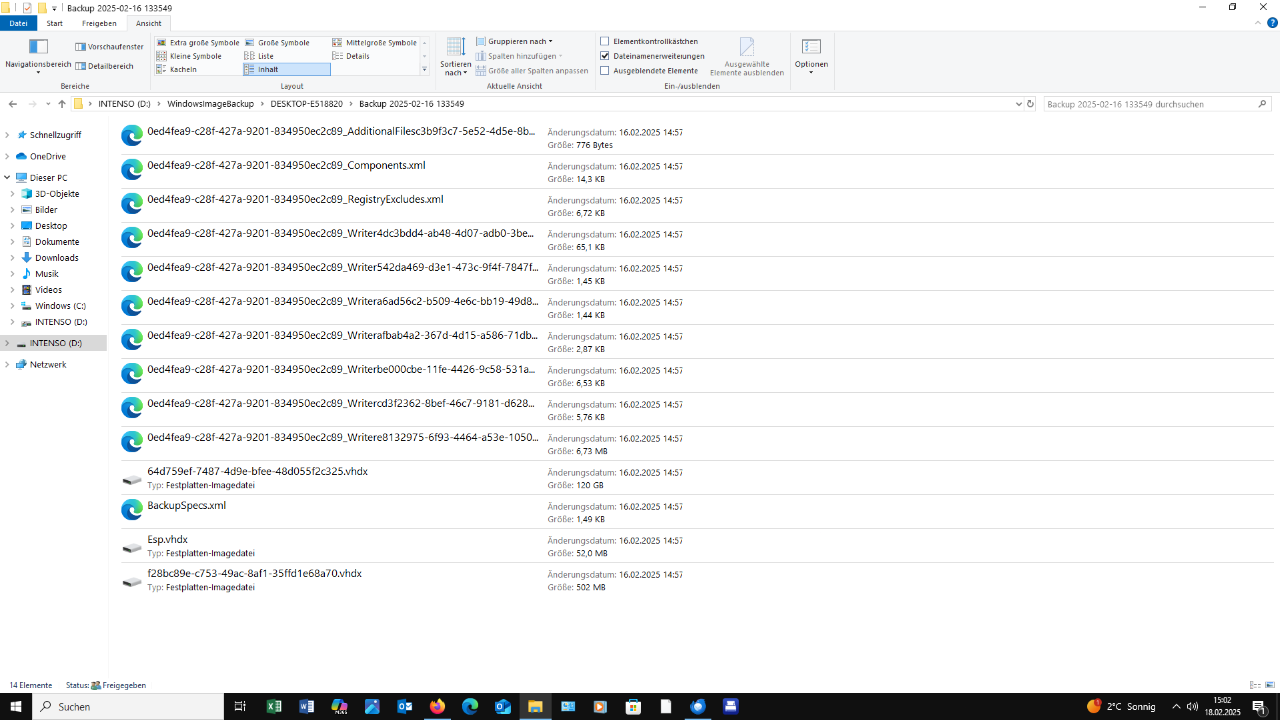Image resolution: width=1280 pixels, height=720 pixels.
Task: Click WindowsImageBackup in address path
Action: pyautogui.click(x=210, y=104)
